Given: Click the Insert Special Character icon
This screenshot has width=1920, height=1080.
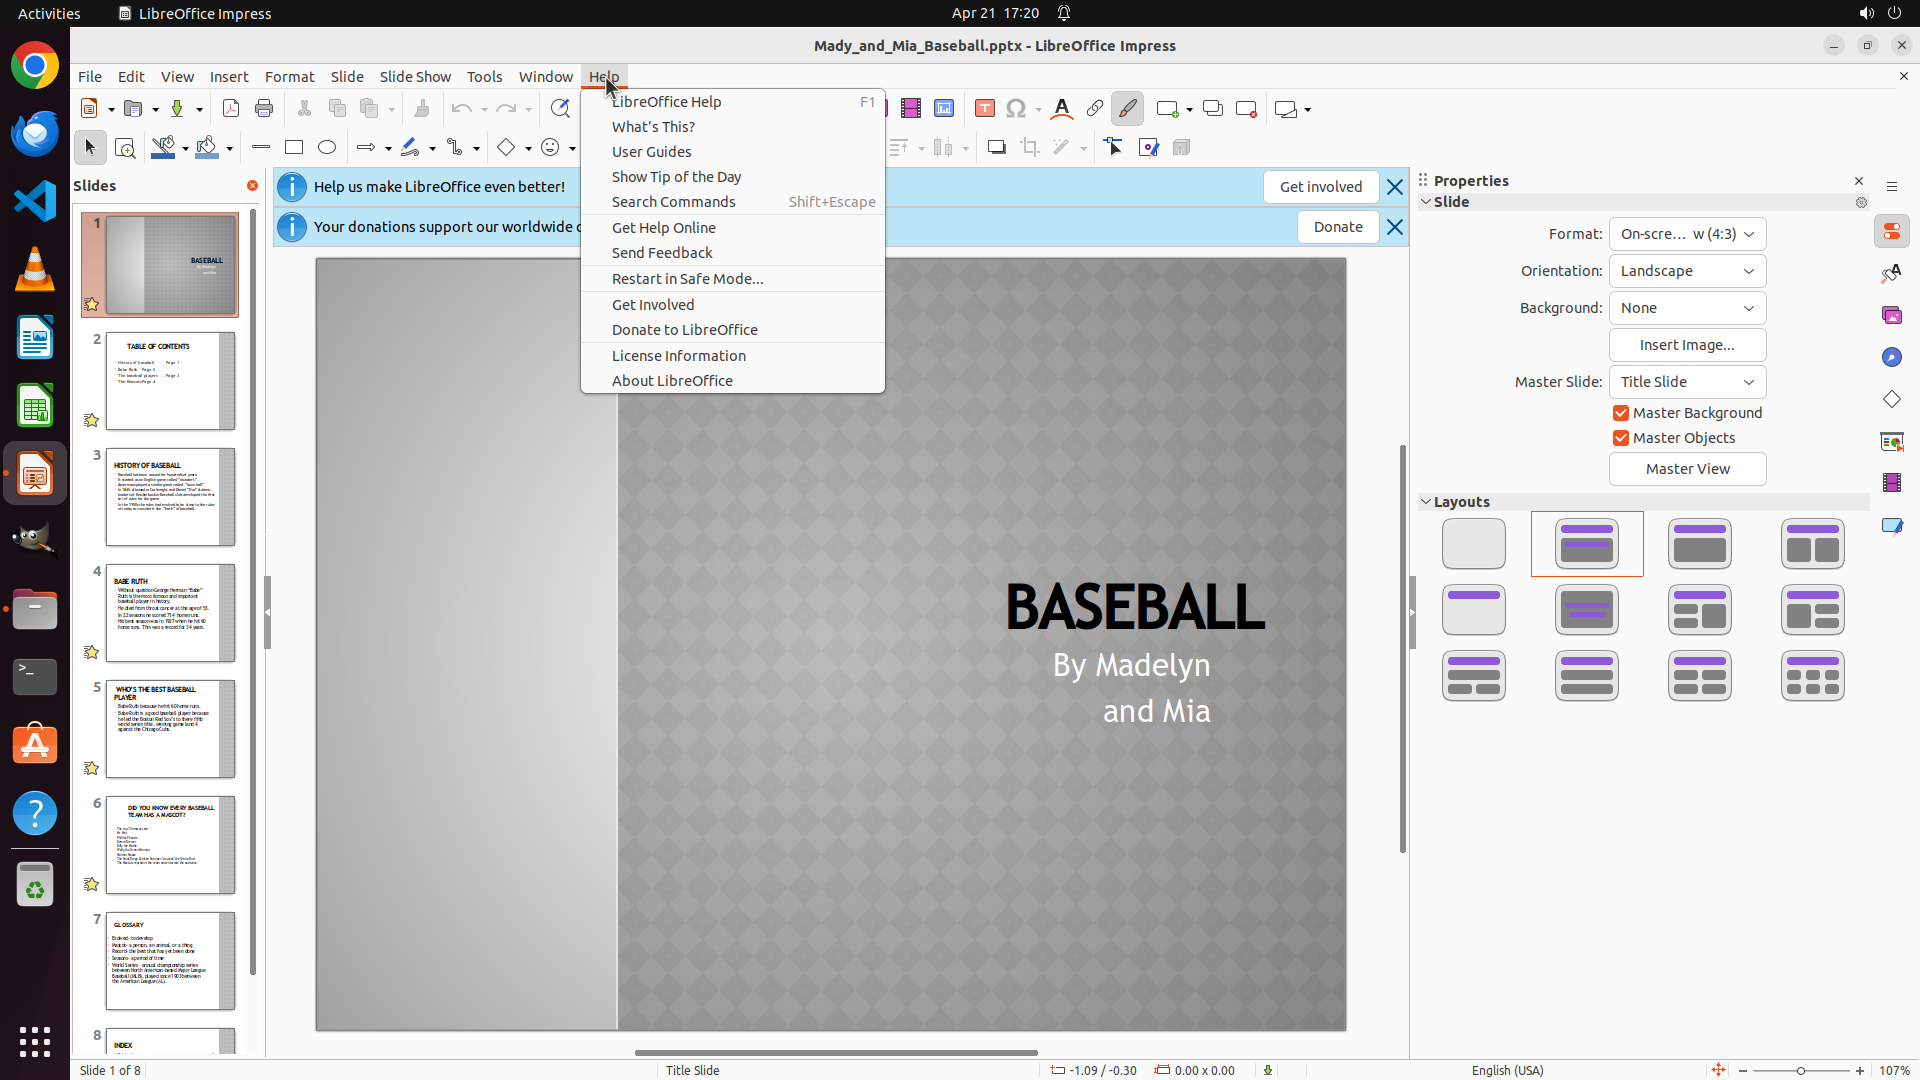Looking at the screenshot, I should tap(1016, 109).
